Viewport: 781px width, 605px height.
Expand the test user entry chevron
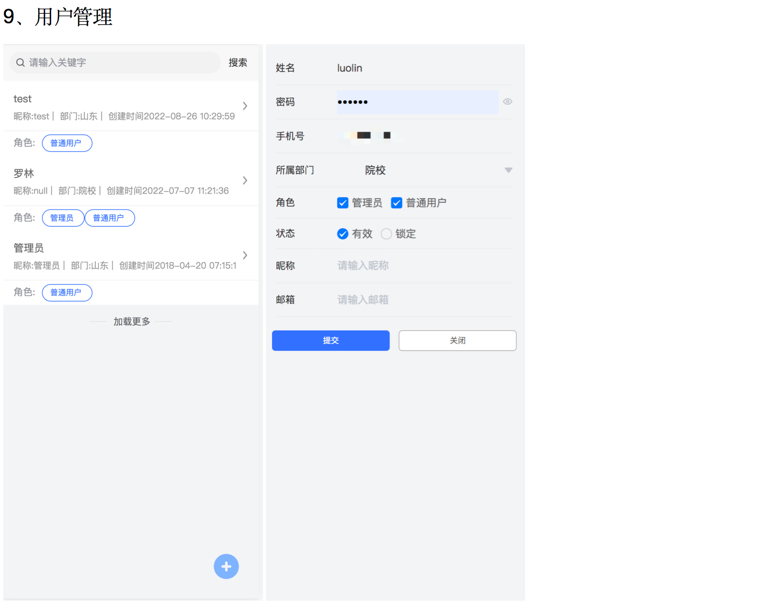tap(245, 106)
